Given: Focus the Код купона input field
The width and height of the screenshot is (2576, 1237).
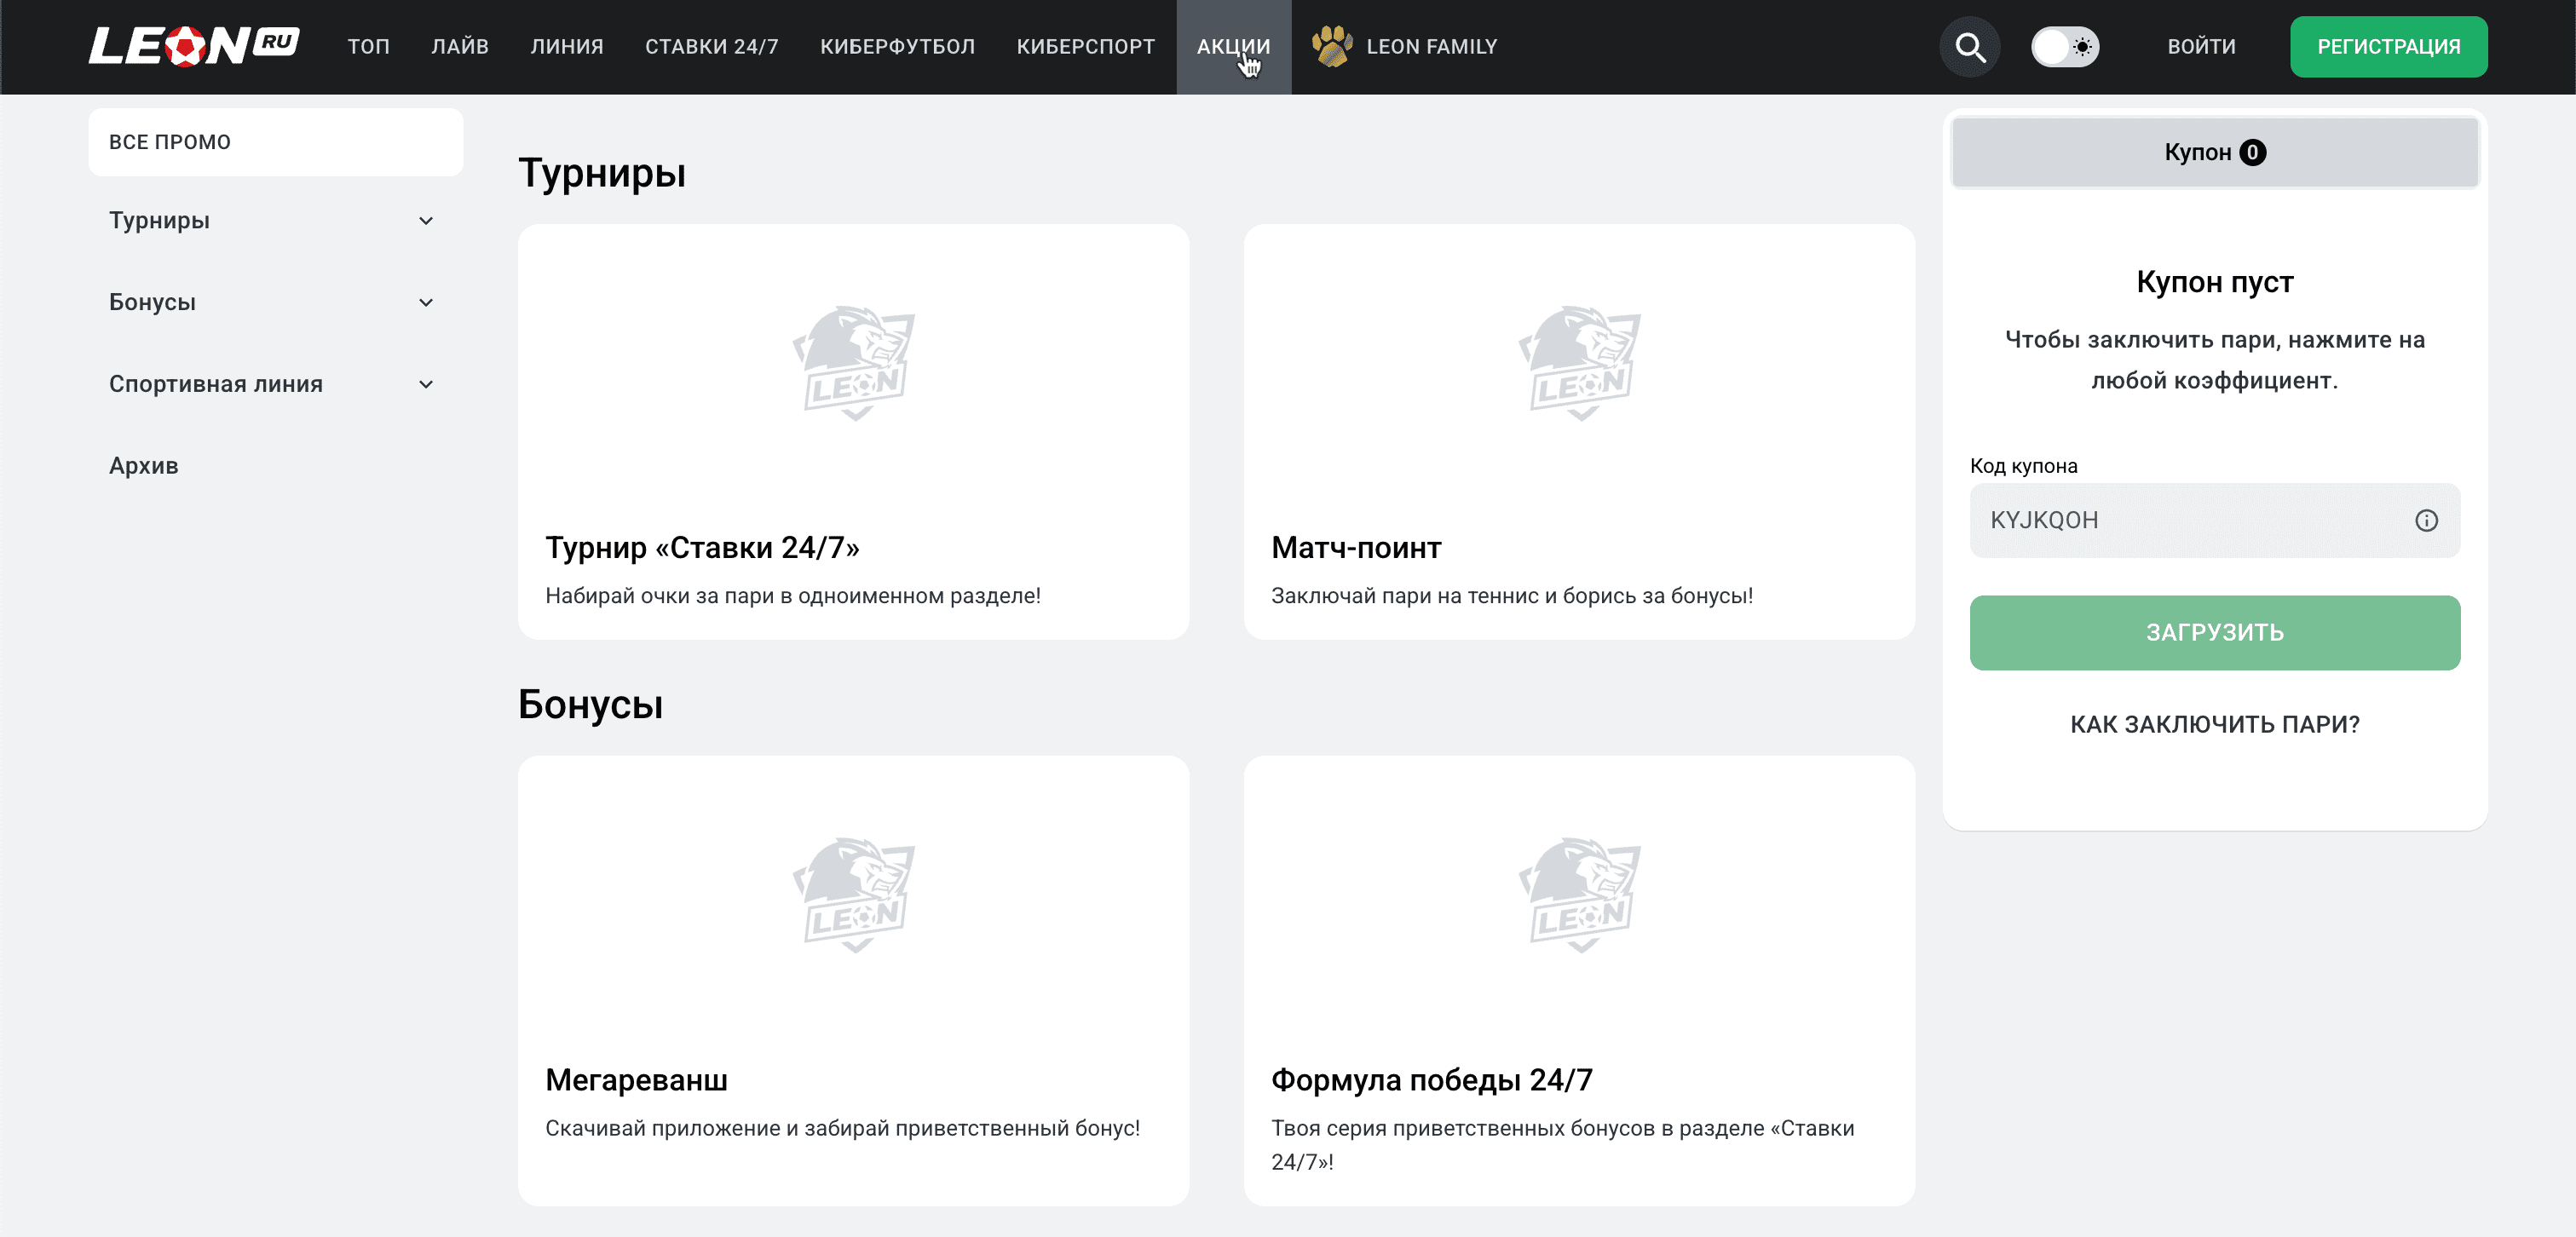Looking at the screenshot, I should pyautogui.click(x=2190, y=520).
